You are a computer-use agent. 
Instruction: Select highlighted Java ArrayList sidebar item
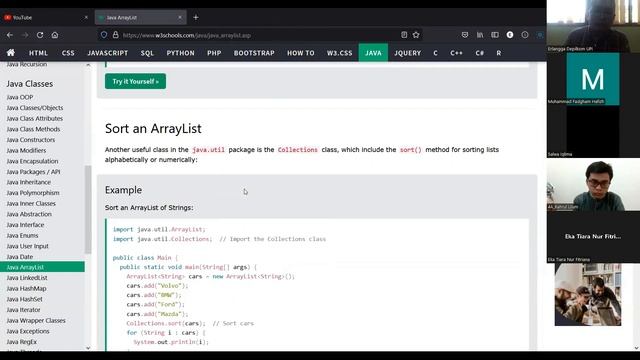click(x=42, y=267)
